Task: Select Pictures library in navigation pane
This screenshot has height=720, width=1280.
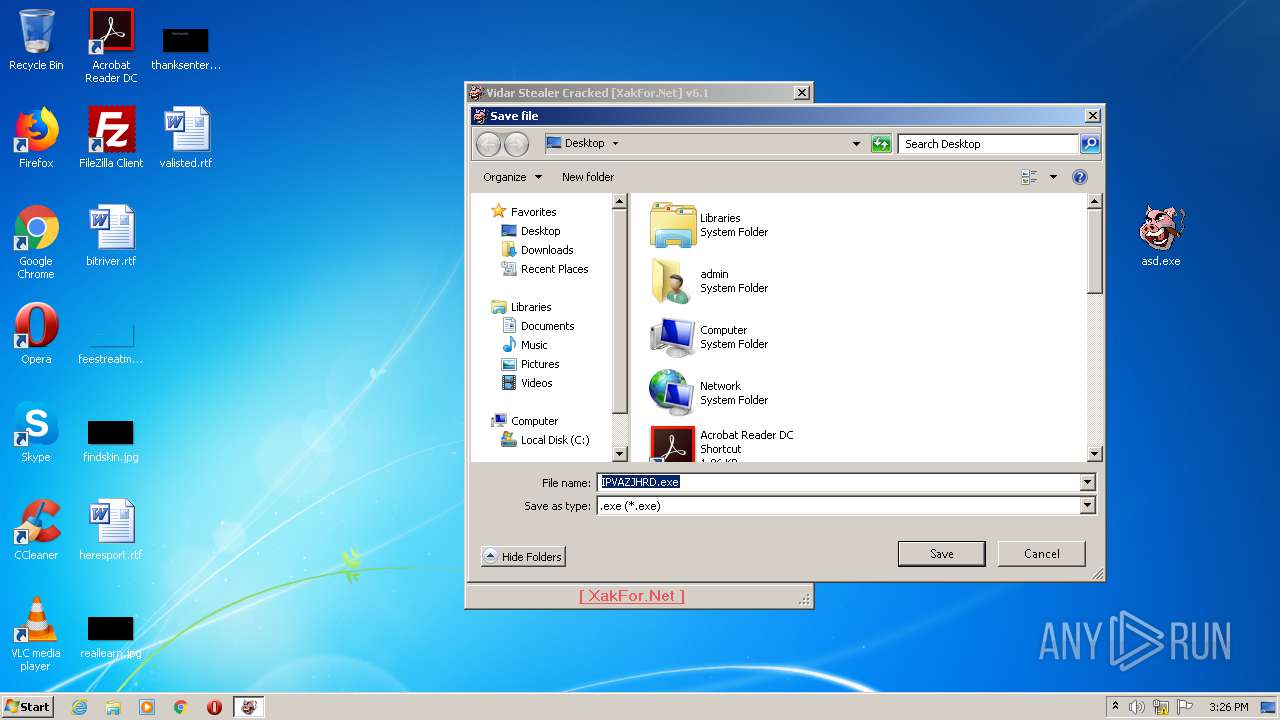Action: click(530, 364)
